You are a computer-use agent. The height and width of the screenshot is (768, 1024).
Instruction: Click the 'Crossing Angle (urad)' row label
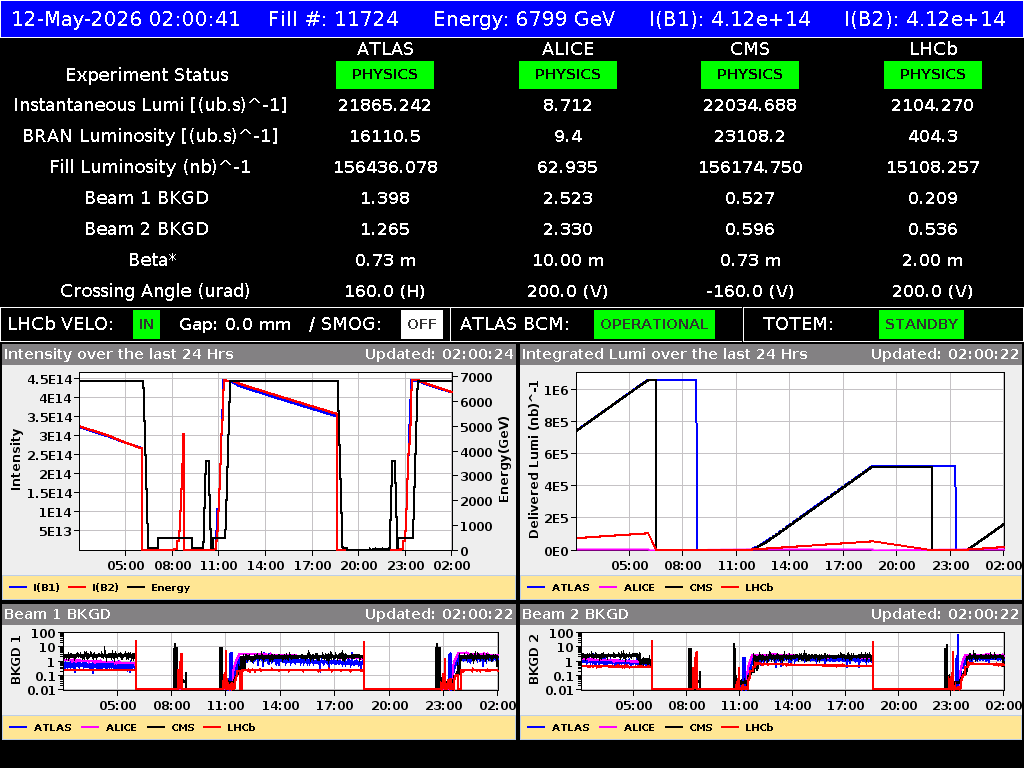pyautogui.click(x=155, y=291)
